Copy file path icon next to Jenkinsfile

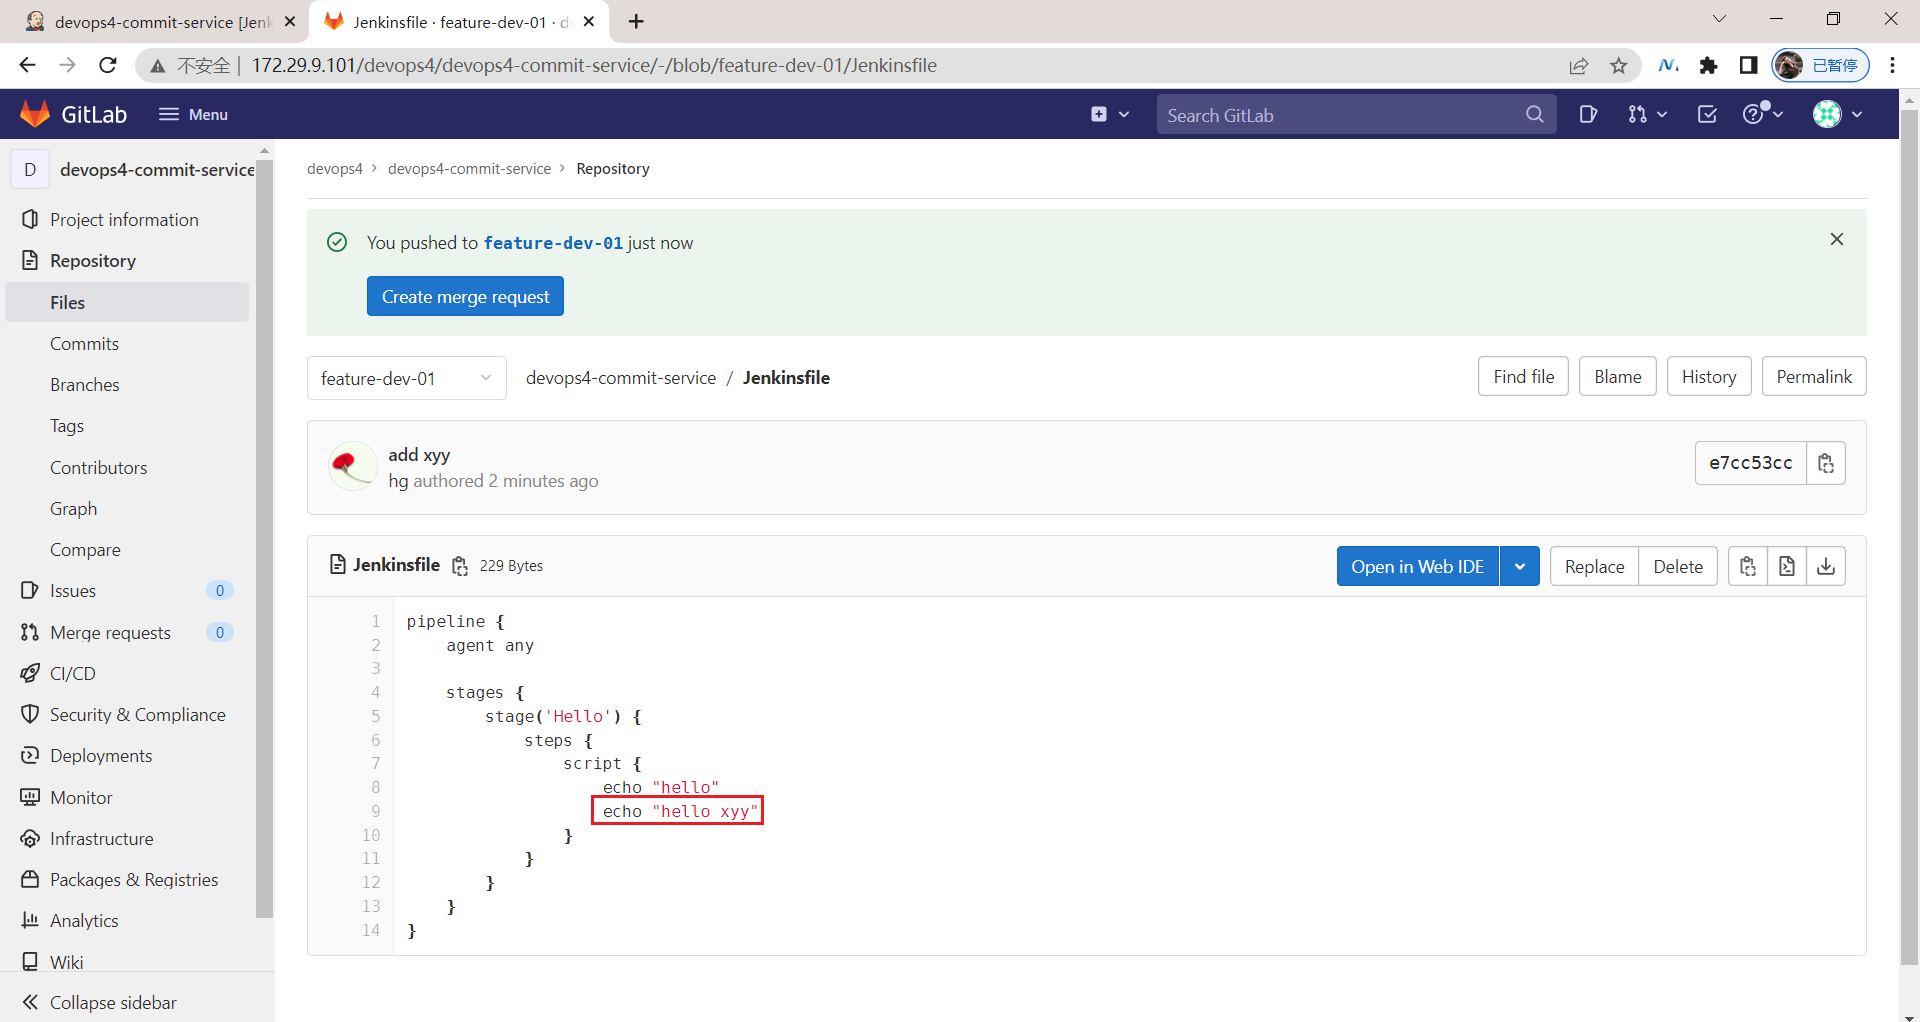(460, 566)
